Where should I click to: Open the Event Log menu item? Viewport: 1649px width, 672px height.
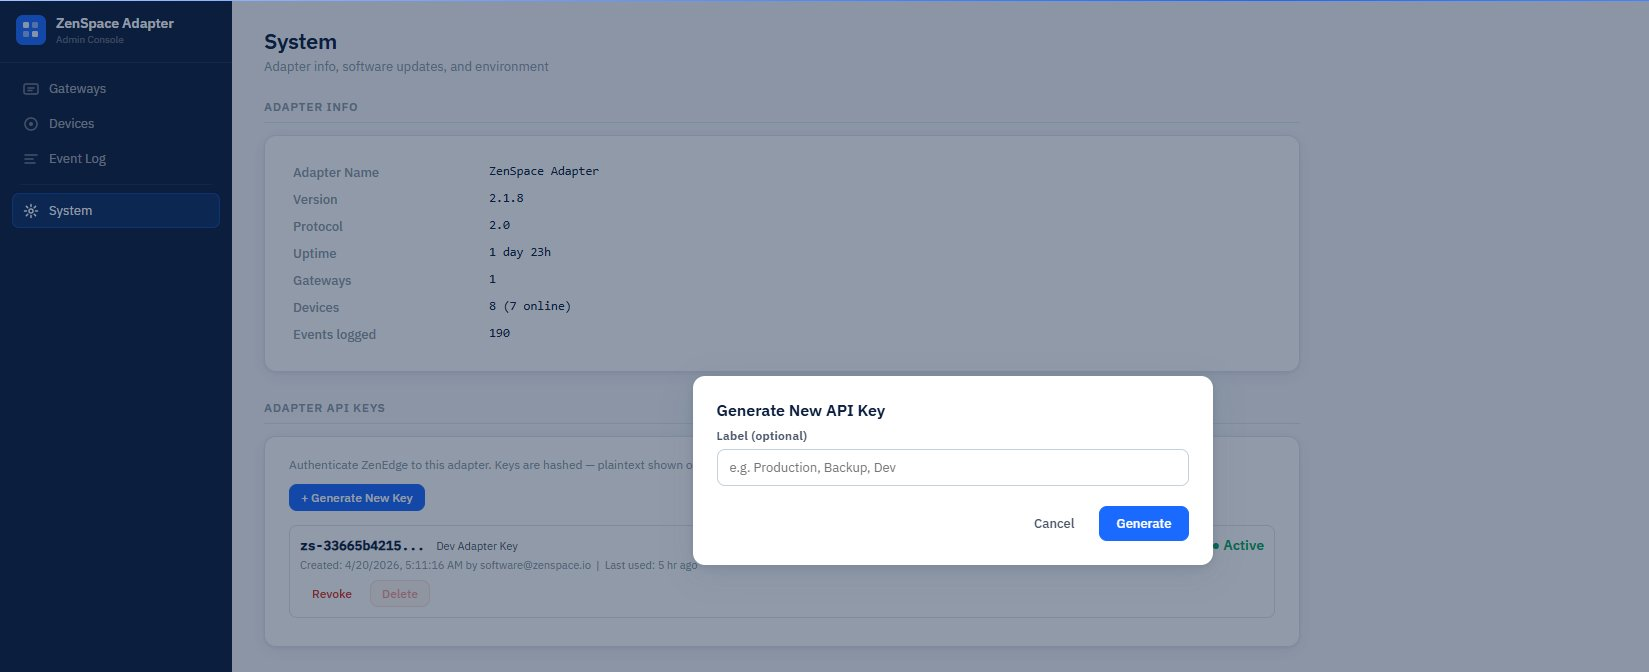tap(116, 159)
